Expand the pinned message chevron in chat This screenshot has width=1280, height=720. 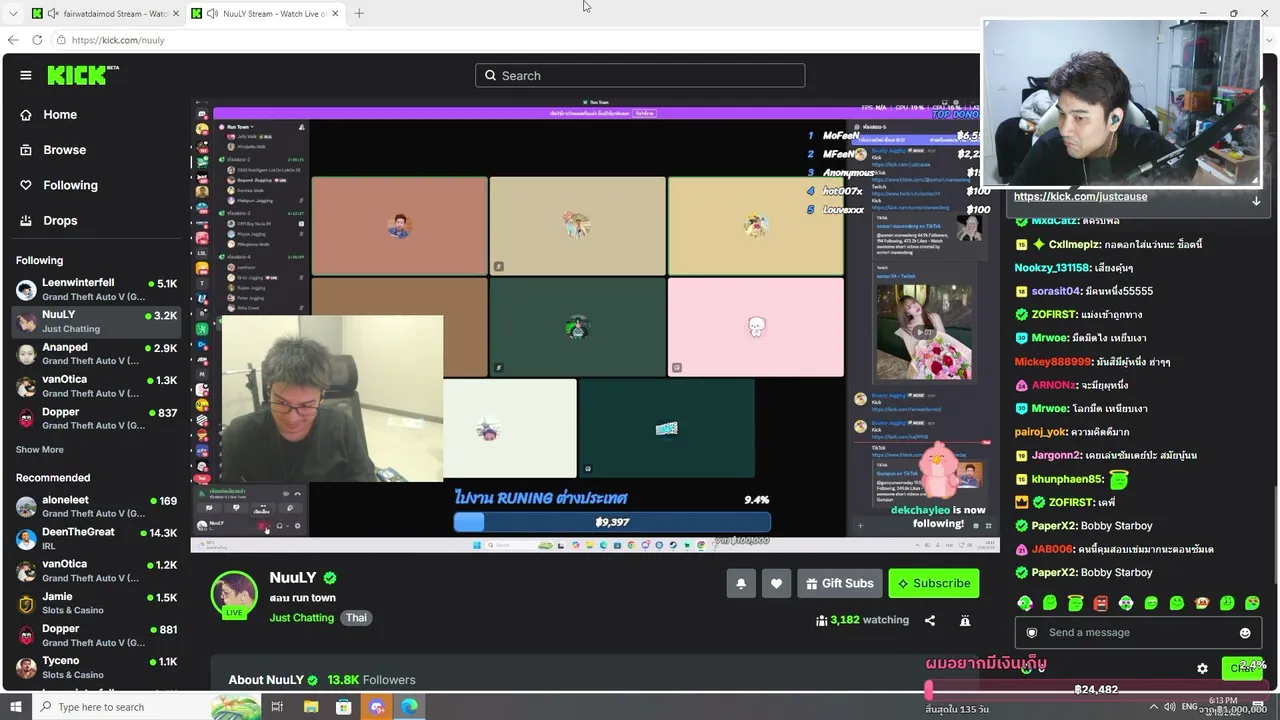pos(1256,201)
